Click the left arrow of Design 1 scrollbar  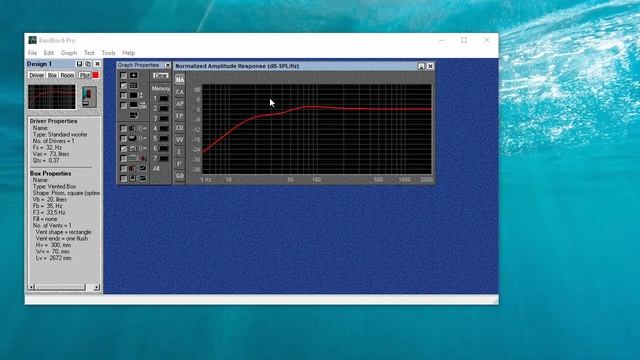(x=31, y=287)
